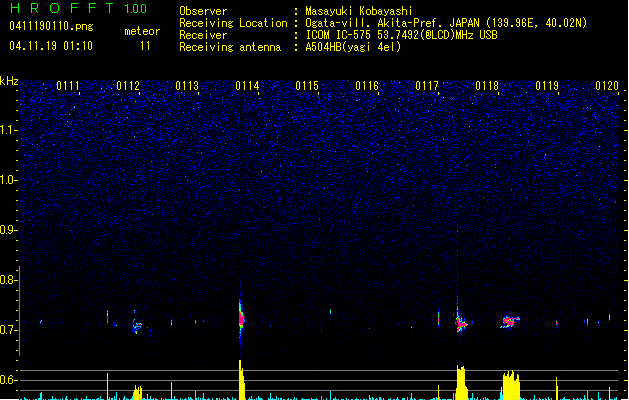Click the 1.1 kHz axis tick label
This screenshot has height=400, width=629.
click(x=8, y=130)
